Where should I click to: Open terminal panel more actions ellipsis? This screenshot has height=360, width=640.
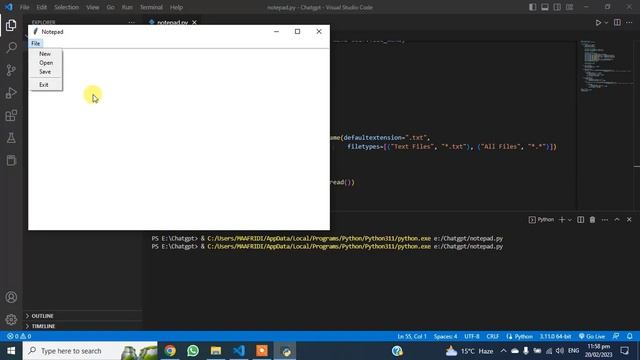coord(604,220)
